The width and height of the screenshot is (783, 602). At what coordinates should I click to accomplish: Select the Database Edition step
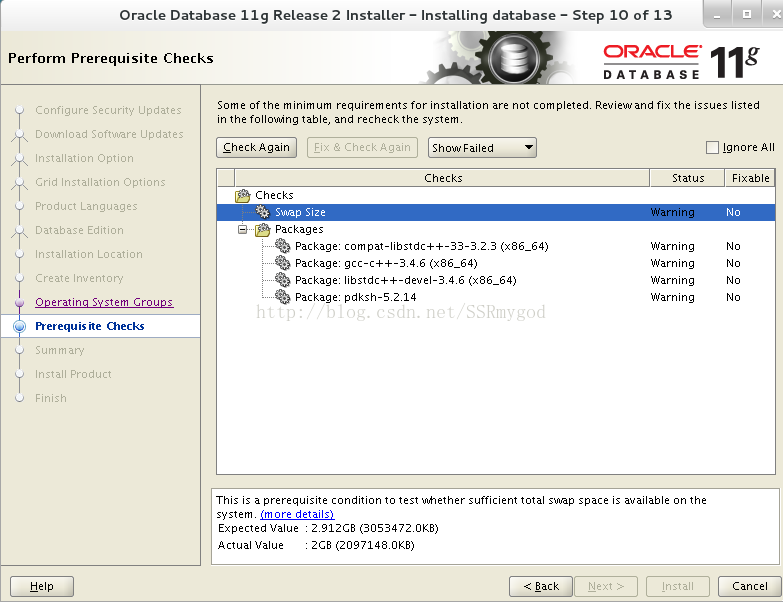click(79, 231)
